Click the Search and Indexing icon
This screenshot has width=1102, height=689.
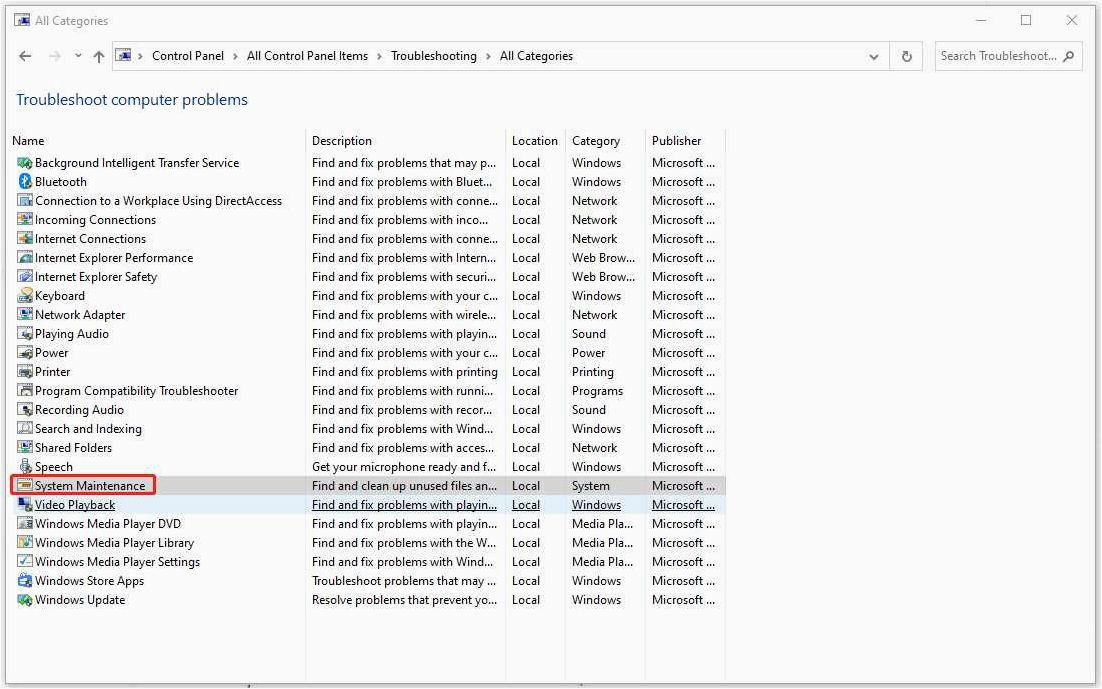25,428
